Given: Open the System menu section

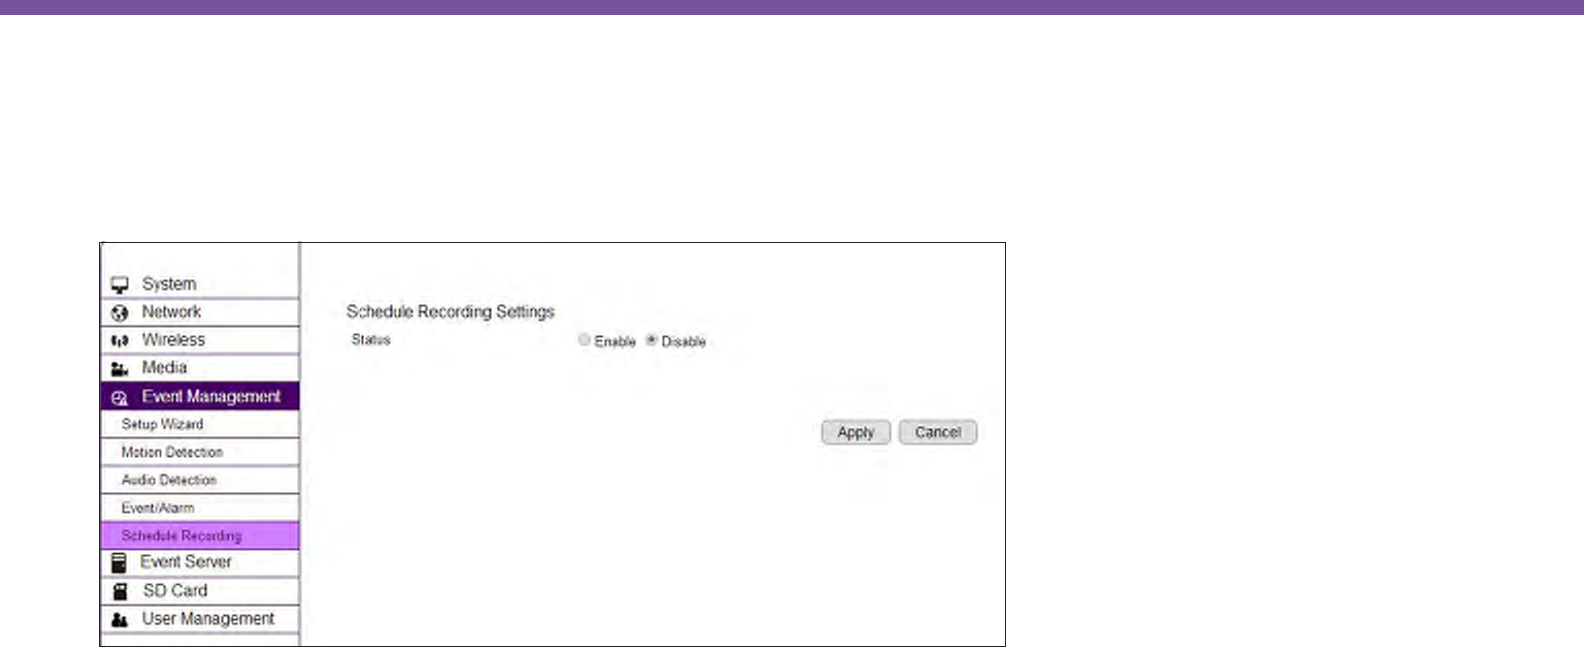Looking at the screenshot, I should tap(200, 284).
